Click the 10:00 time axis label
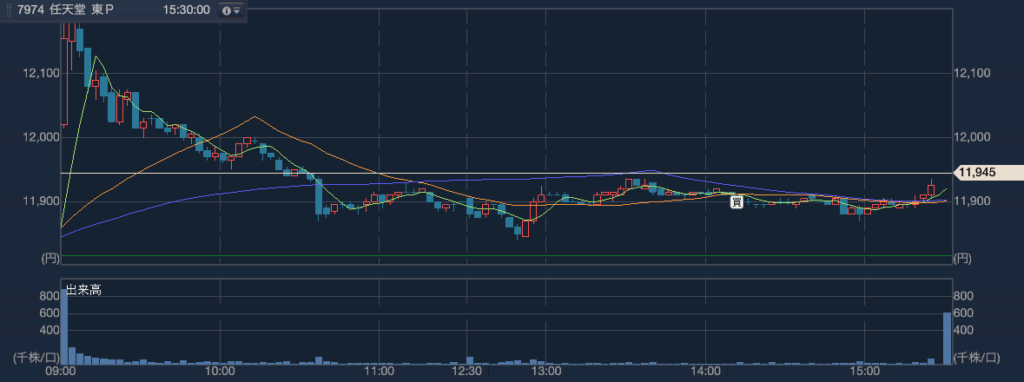This screenshot has height=382, width=1024. pos(220,372)
